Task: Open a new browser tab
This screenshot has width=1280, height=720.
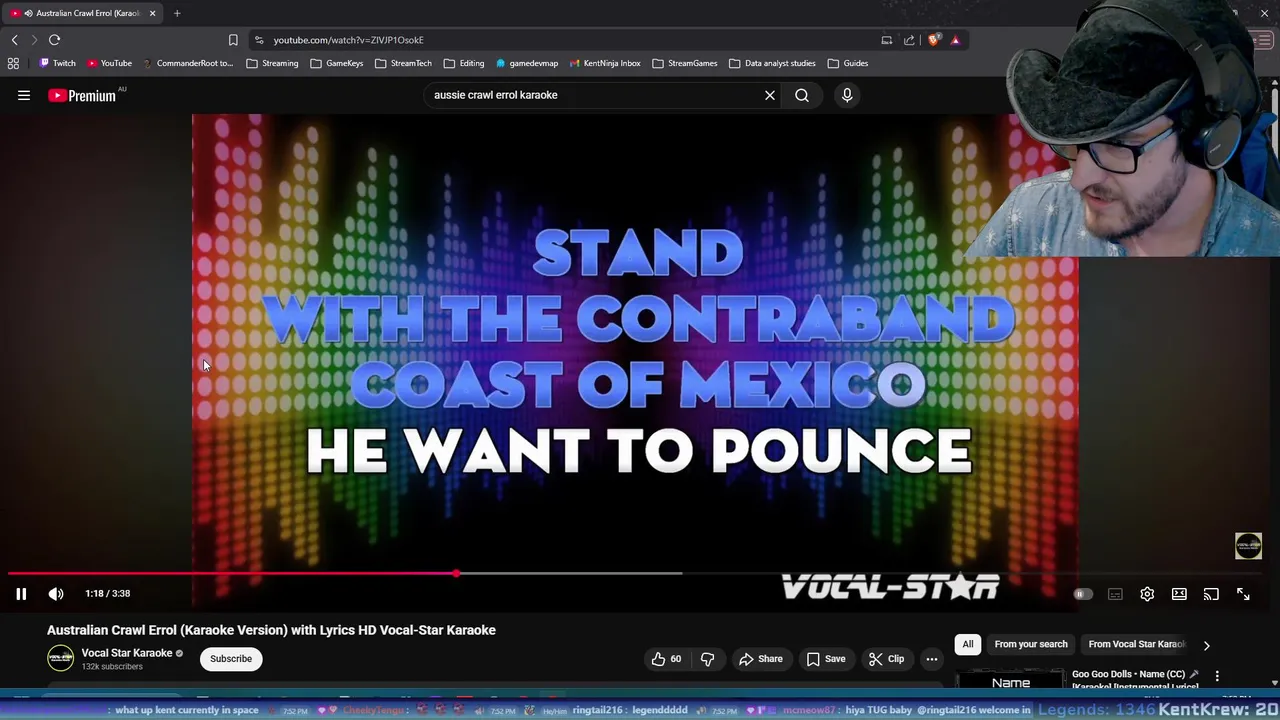Action: [177, 13]
